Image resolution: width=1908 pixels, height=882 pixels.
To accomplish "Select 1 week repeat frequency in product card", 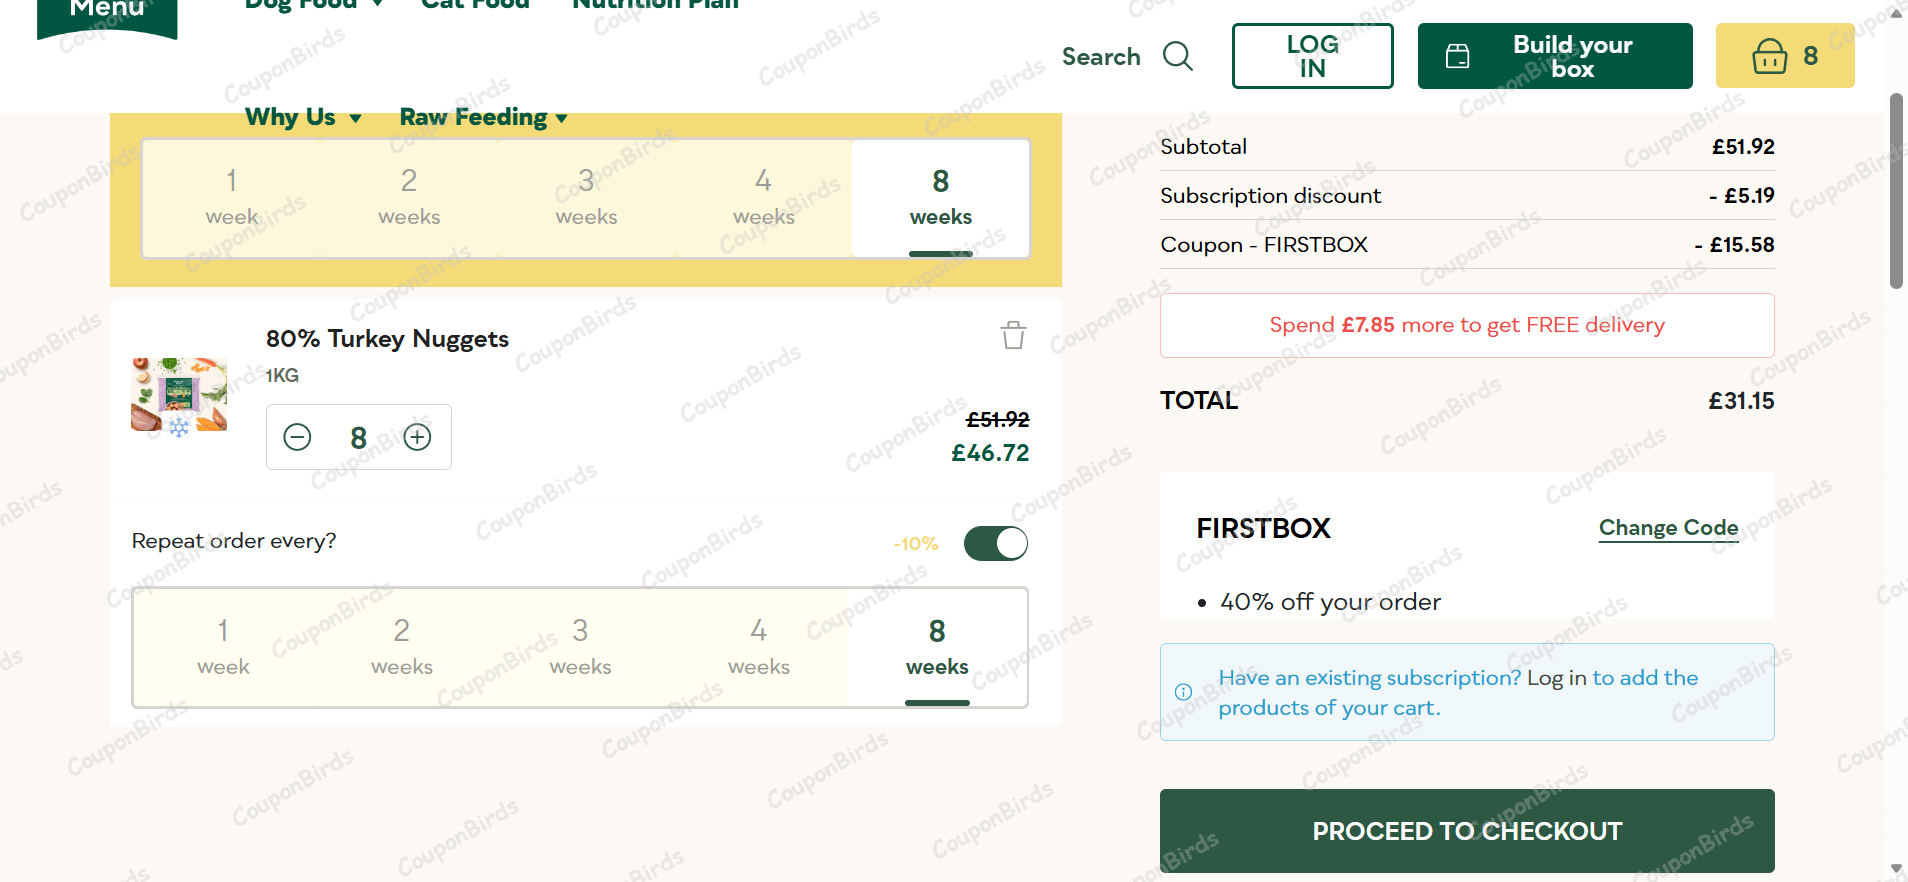I will tap(223, 646).
